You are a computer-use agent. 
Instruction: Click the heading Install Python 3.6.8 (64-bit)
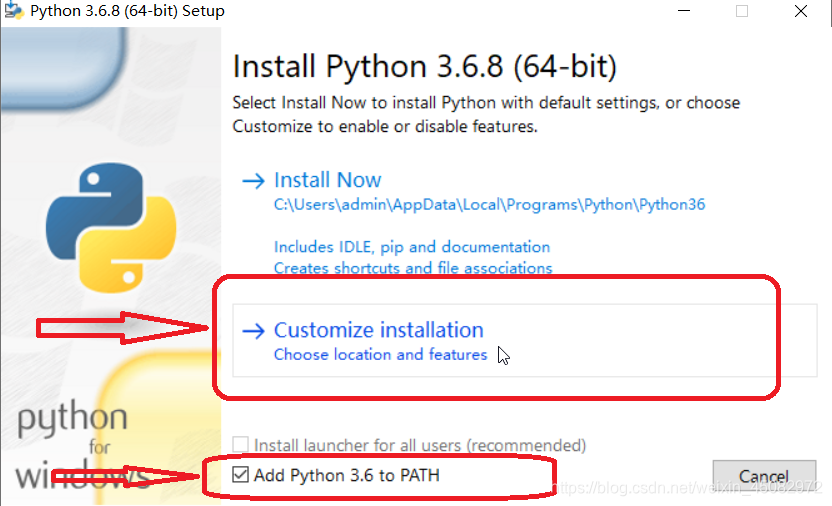[424, 67]
